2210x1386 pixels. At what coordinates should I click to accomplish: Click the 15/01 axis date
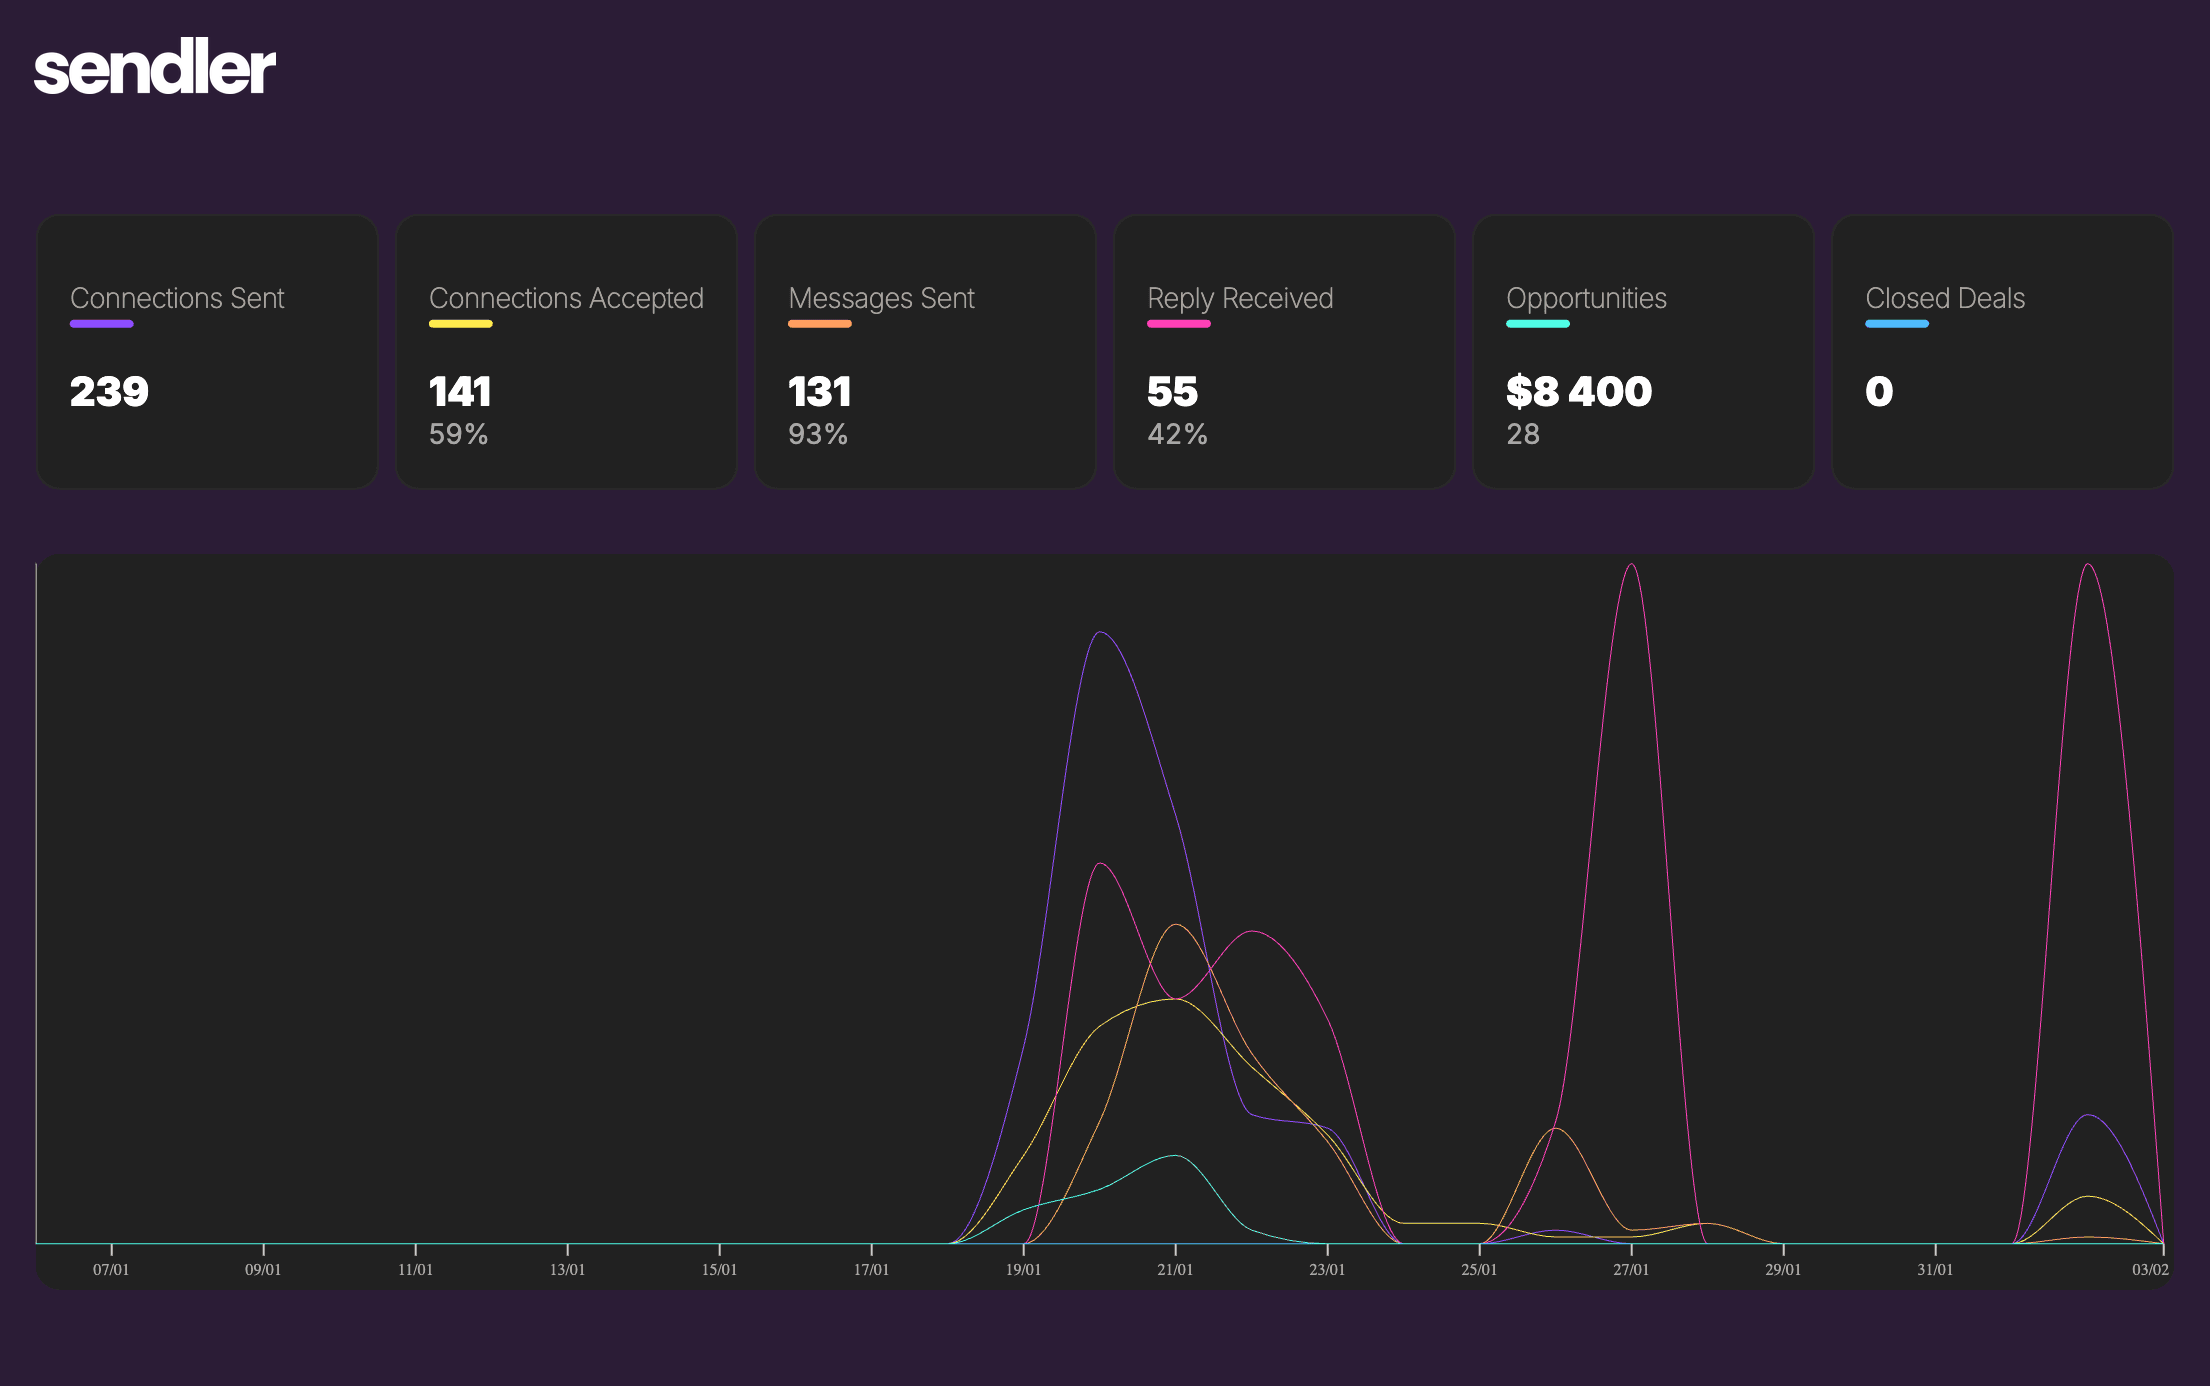[719, 1270]
